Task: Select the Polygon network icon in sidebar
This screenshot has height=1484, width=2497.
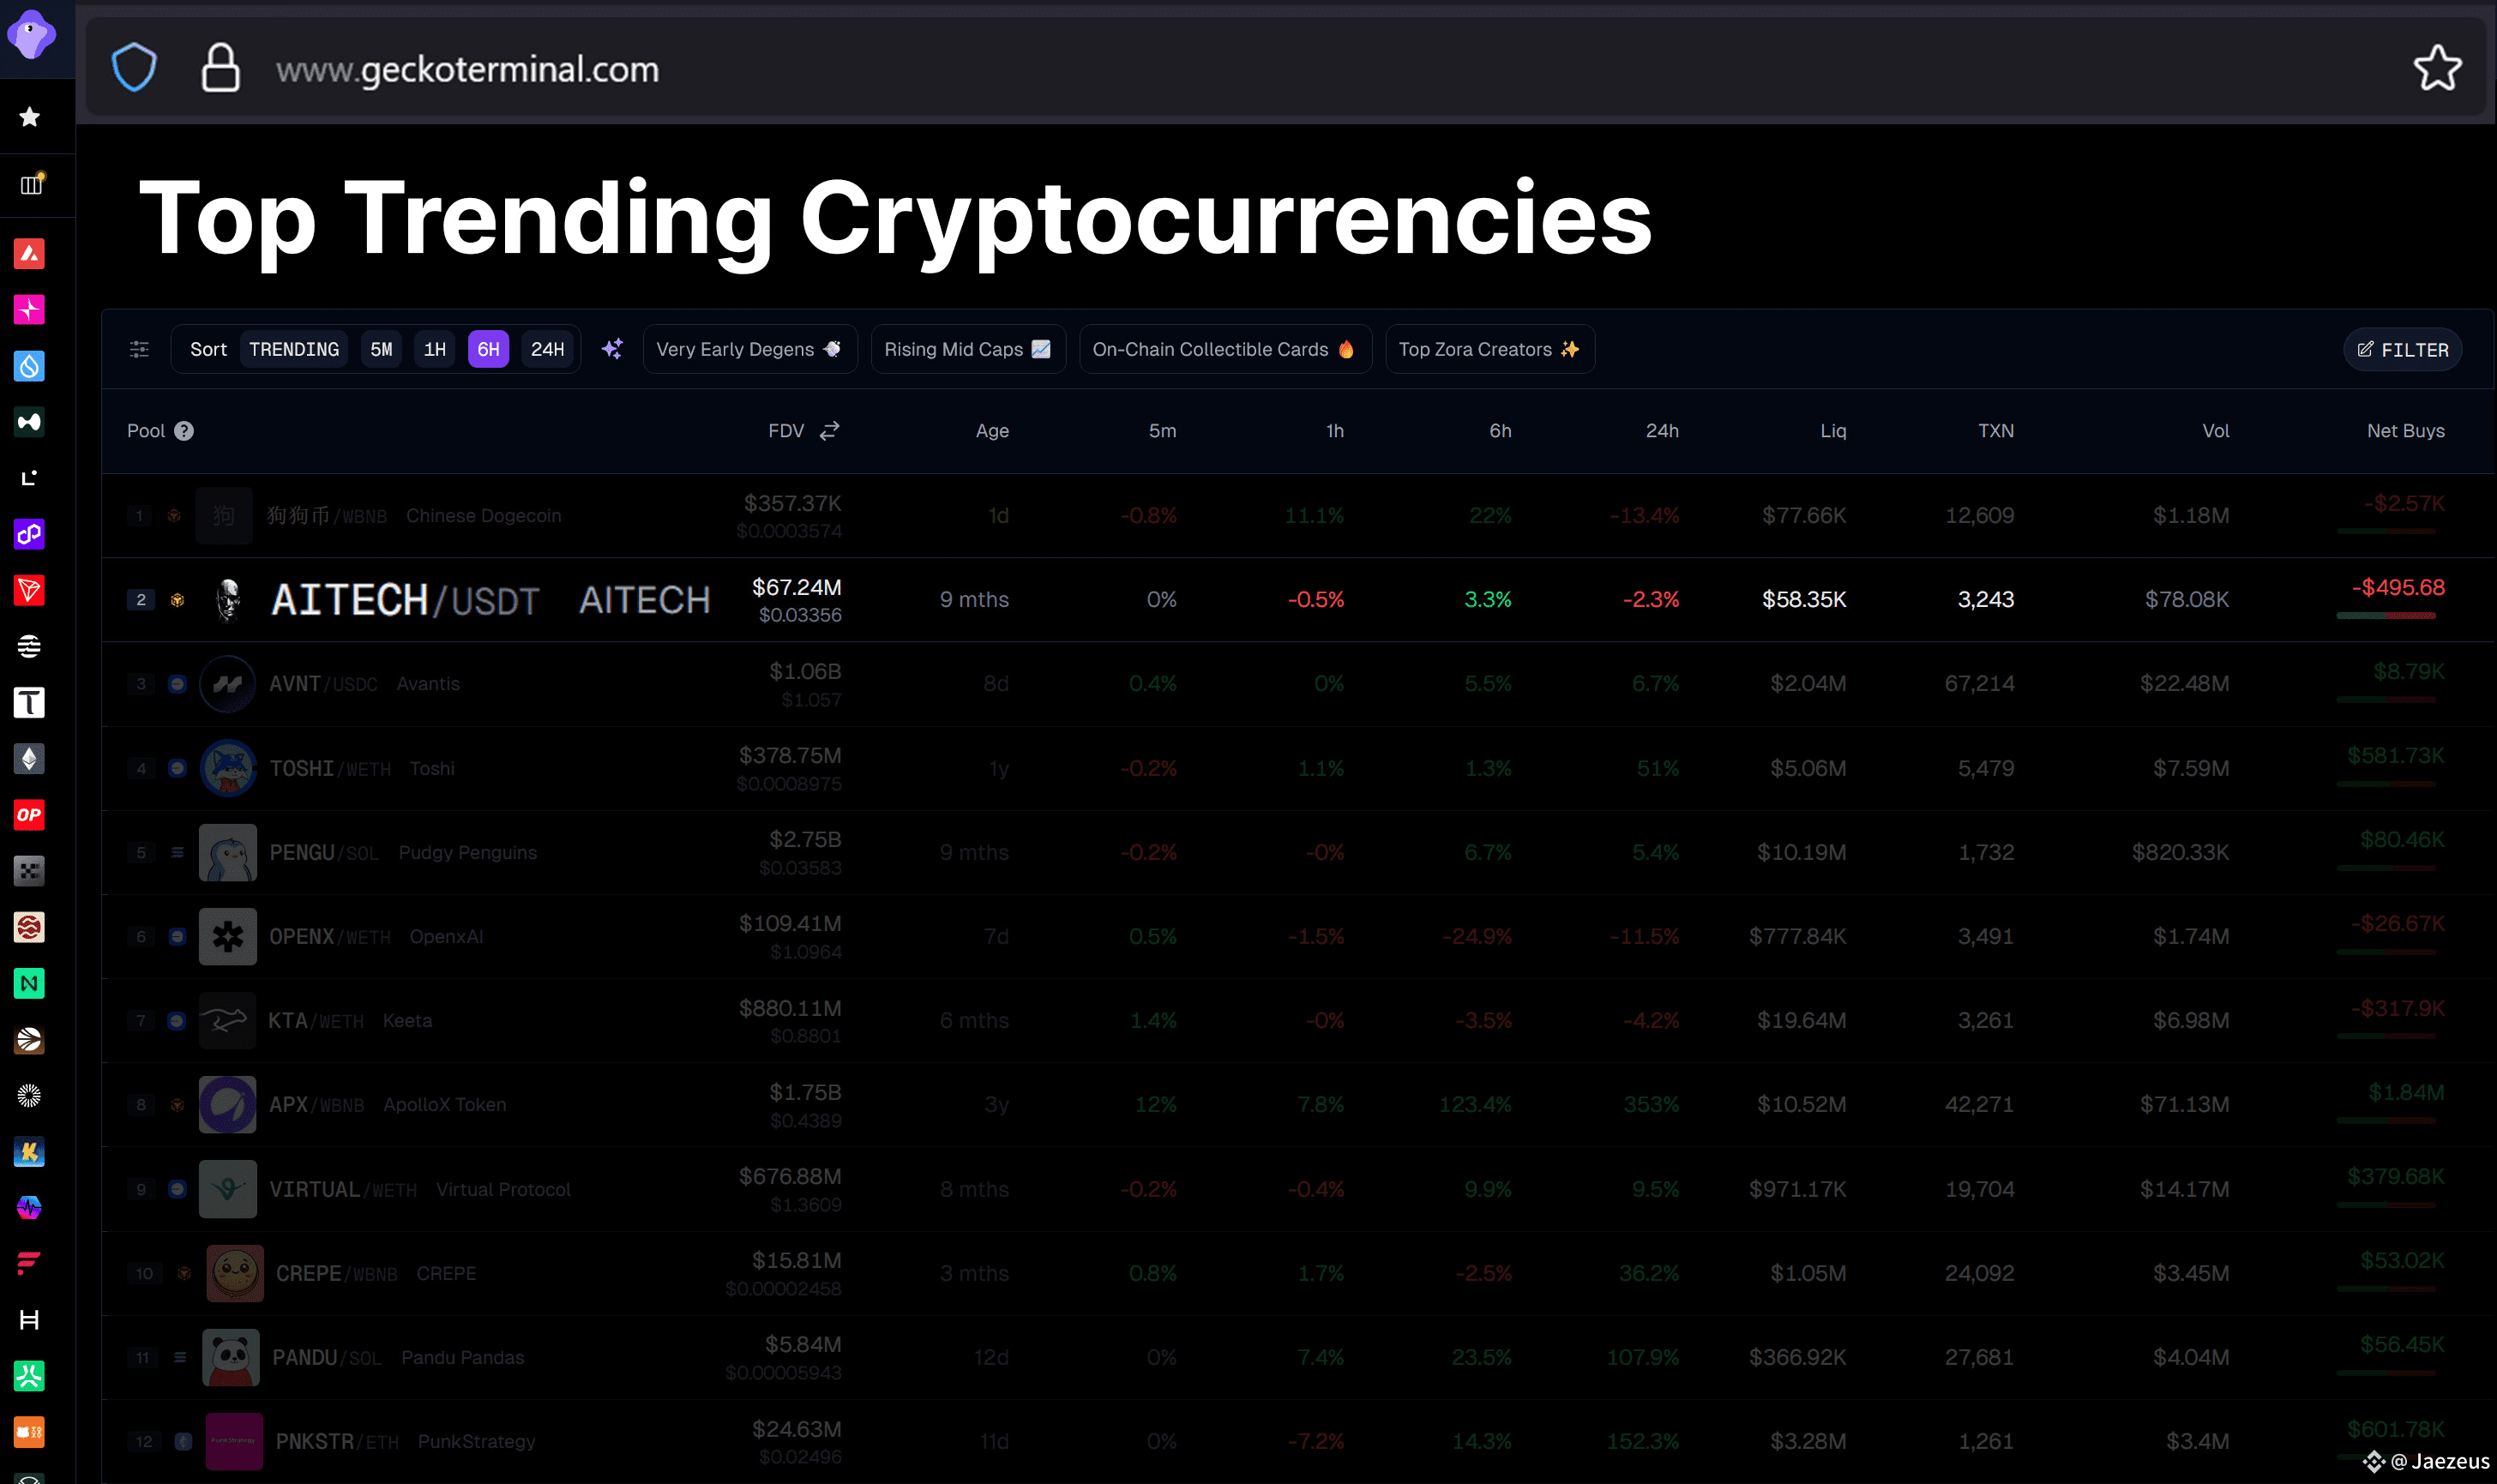Action: tap(29, 534)
